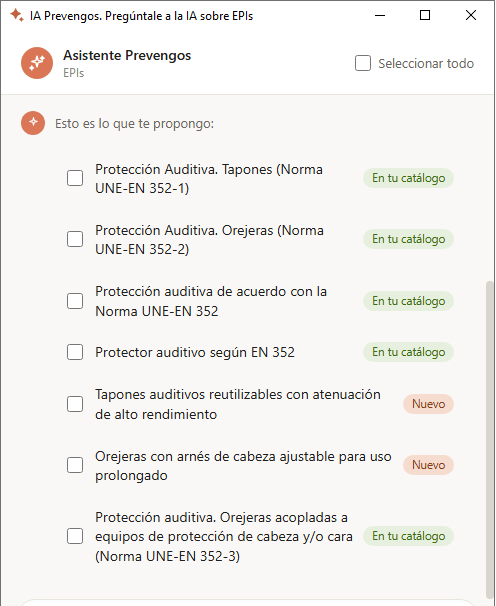Screen dimensions: 496x606
Task: Click the 'Protector auditivo según EN 352' item text
Action: [195, 352]
